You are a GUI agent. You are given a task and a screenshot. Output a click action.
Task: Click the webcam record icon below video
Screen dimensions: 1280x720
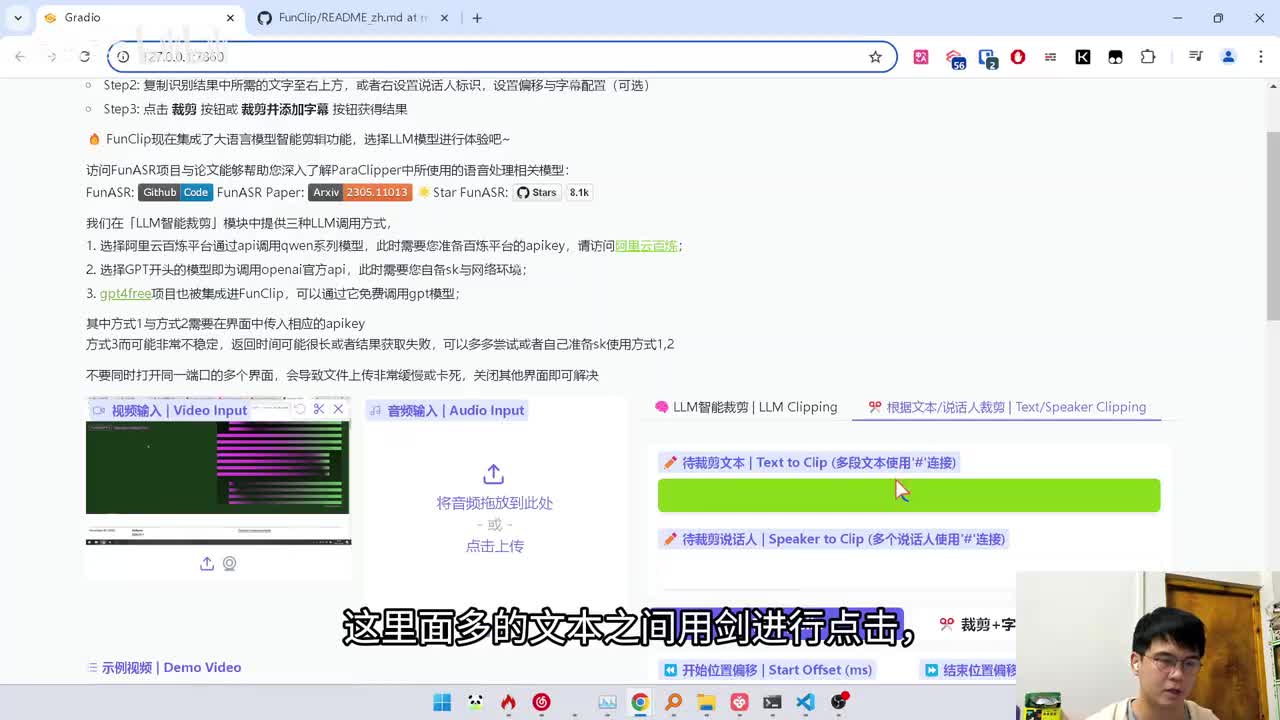230,564
